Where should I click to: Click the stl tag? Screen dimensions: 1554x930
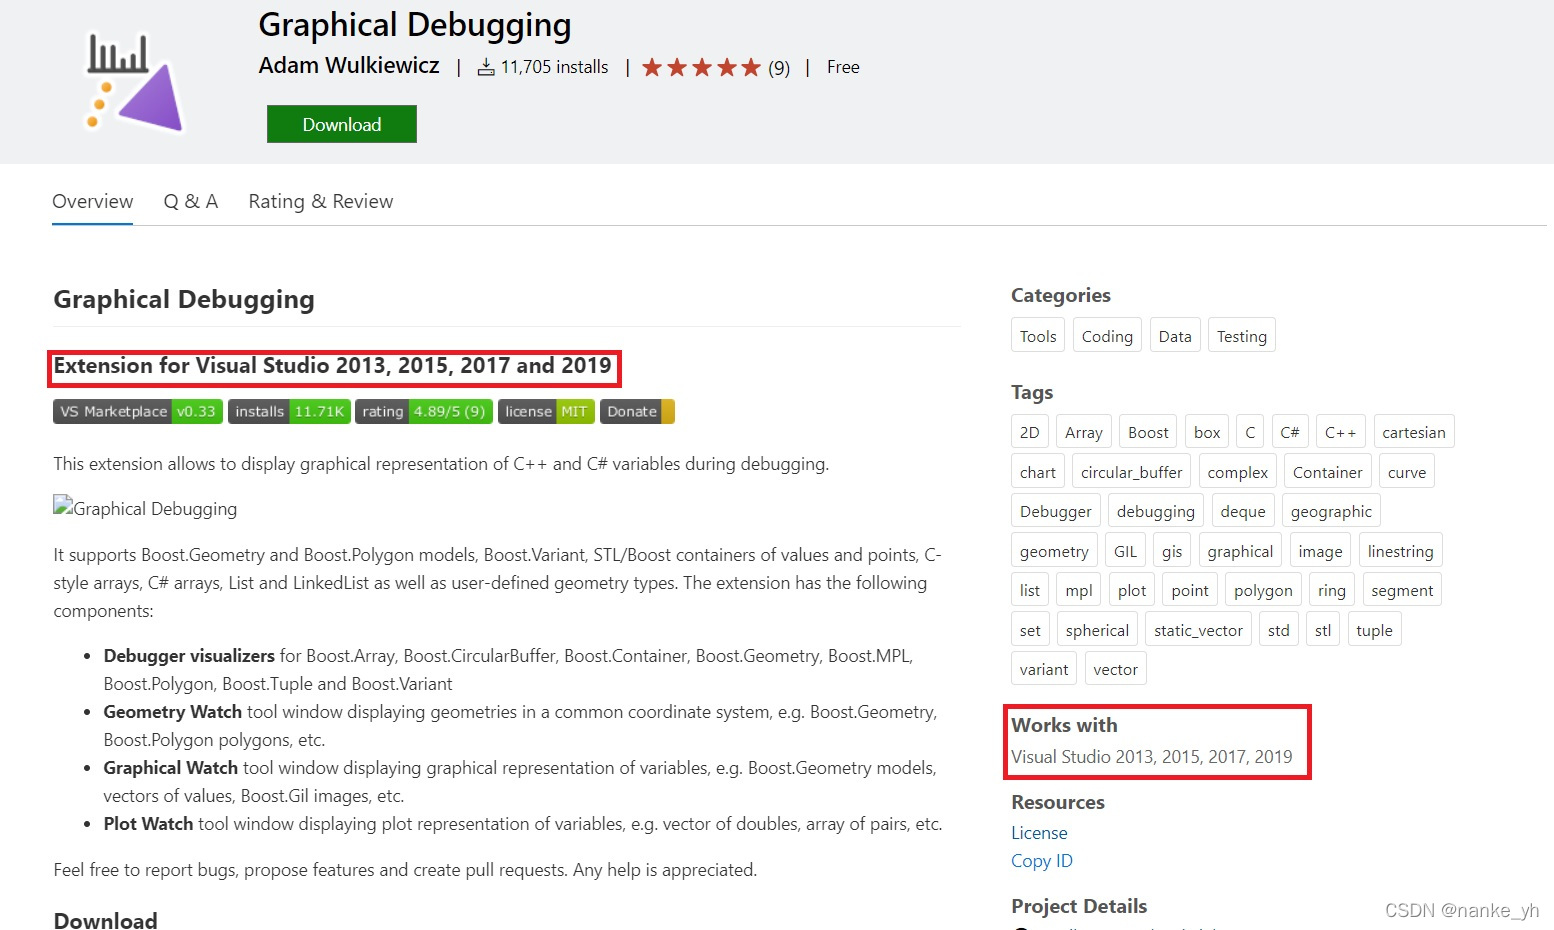tap(1323, 630)
